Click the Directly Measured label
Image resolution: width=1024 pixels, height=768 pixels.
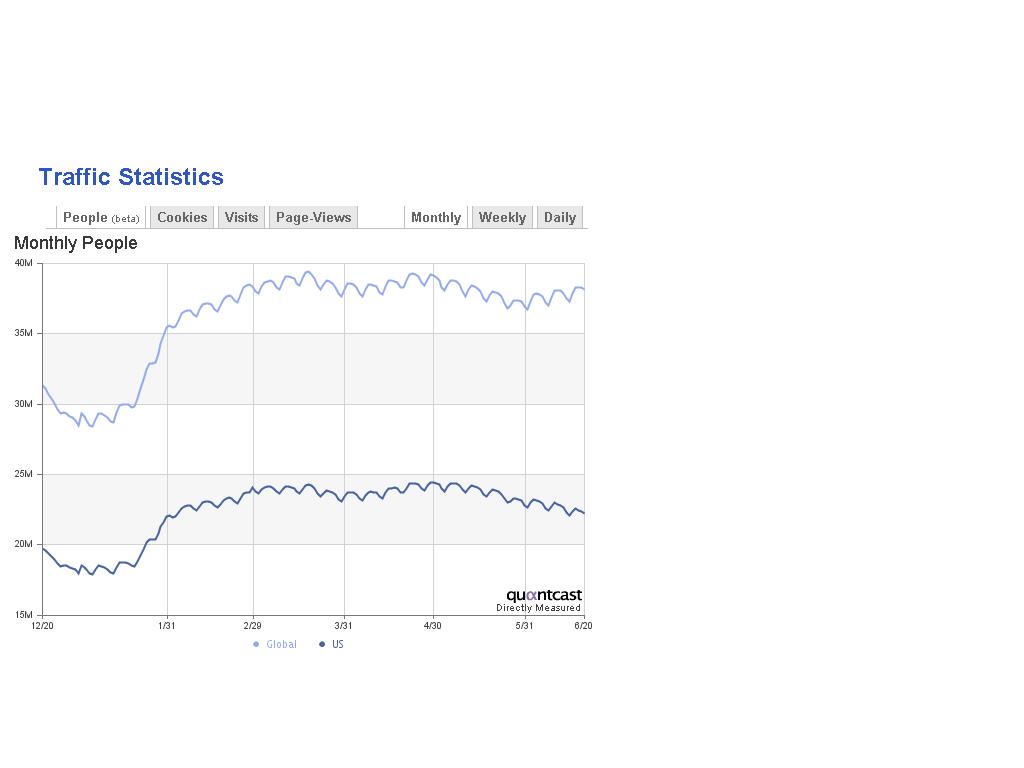click(x=538, y=608)
